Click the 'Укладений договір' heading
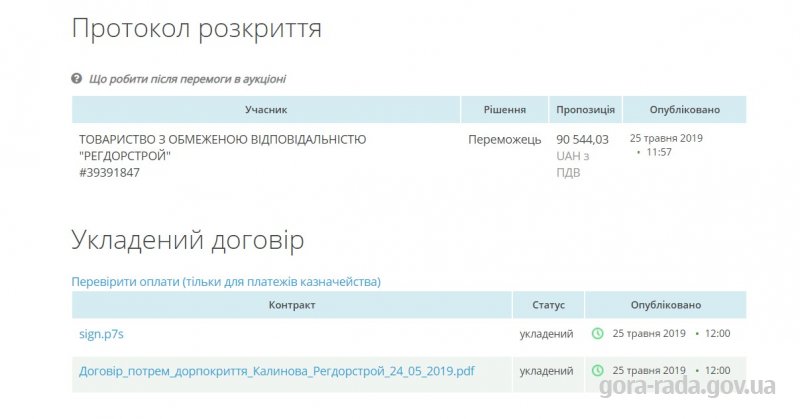 point(188,240)
